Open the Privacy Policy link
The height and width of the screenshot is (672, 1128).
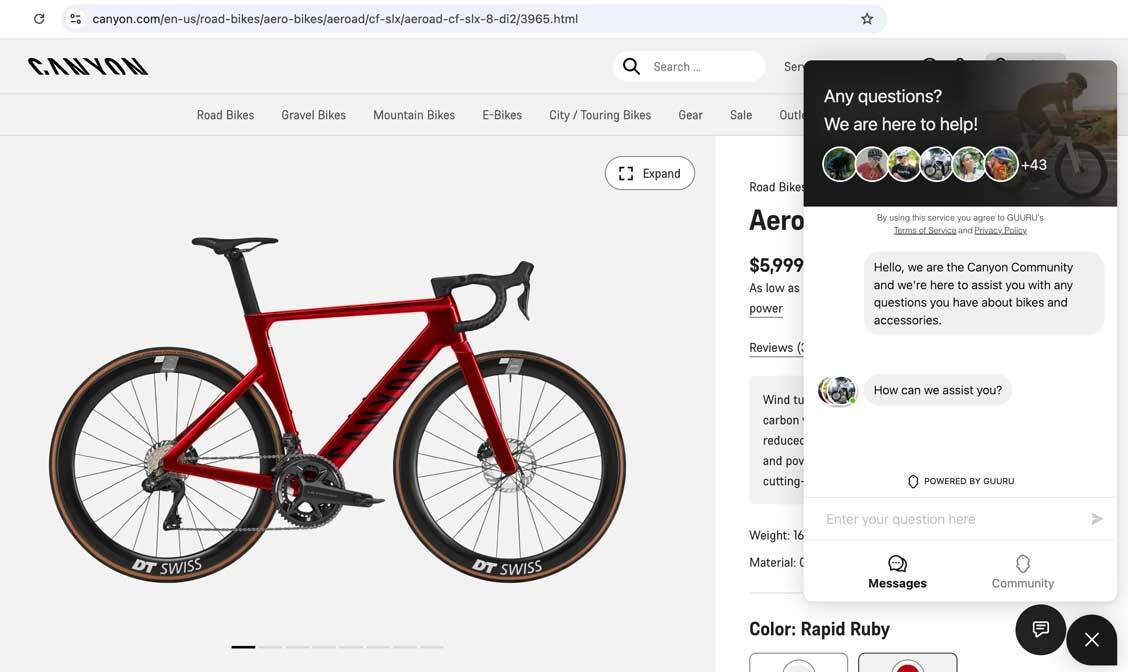(1000, 230)
